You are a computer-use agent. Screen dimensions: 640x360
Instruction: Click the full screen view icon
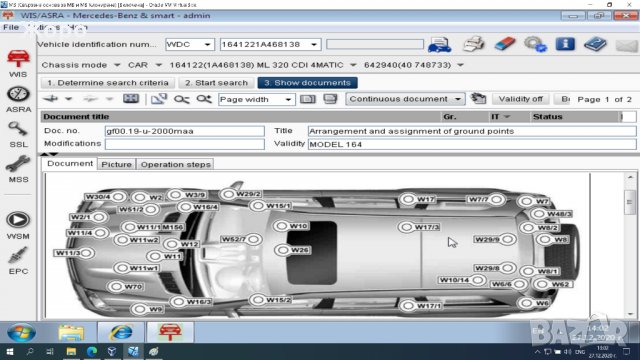pos(131,99)
